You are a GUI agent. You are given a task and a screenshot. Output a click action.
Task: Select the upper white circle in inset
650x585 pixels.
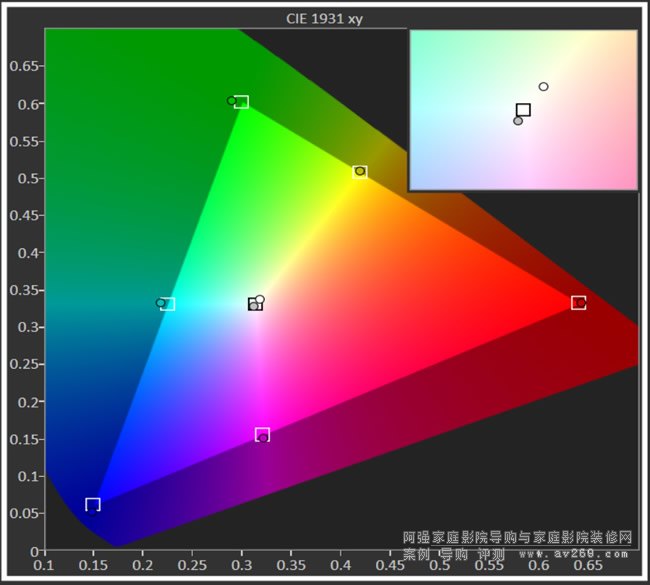(543, 87)
